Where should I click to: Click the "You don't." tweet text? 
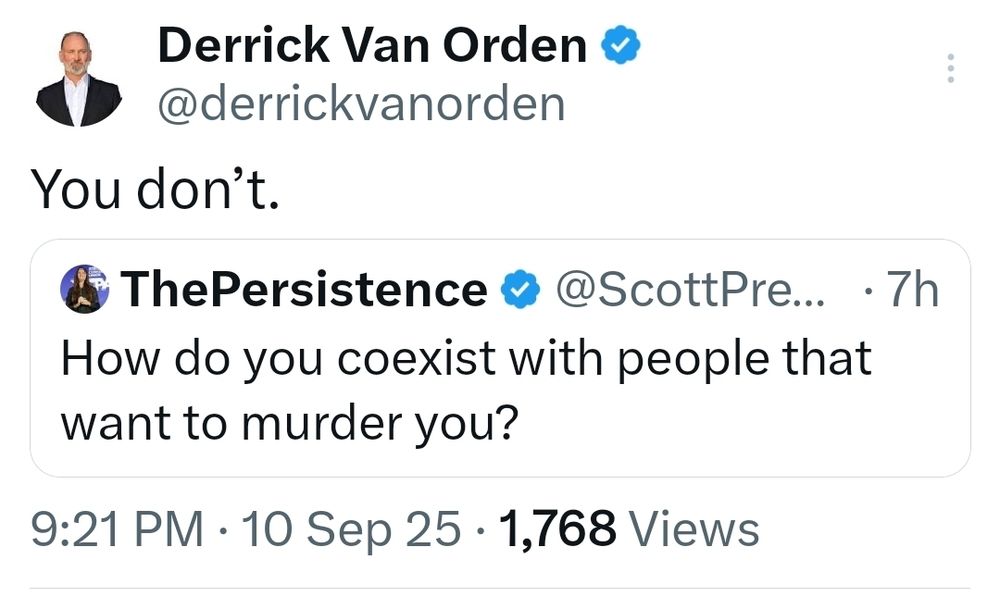(x=154, y=187)
